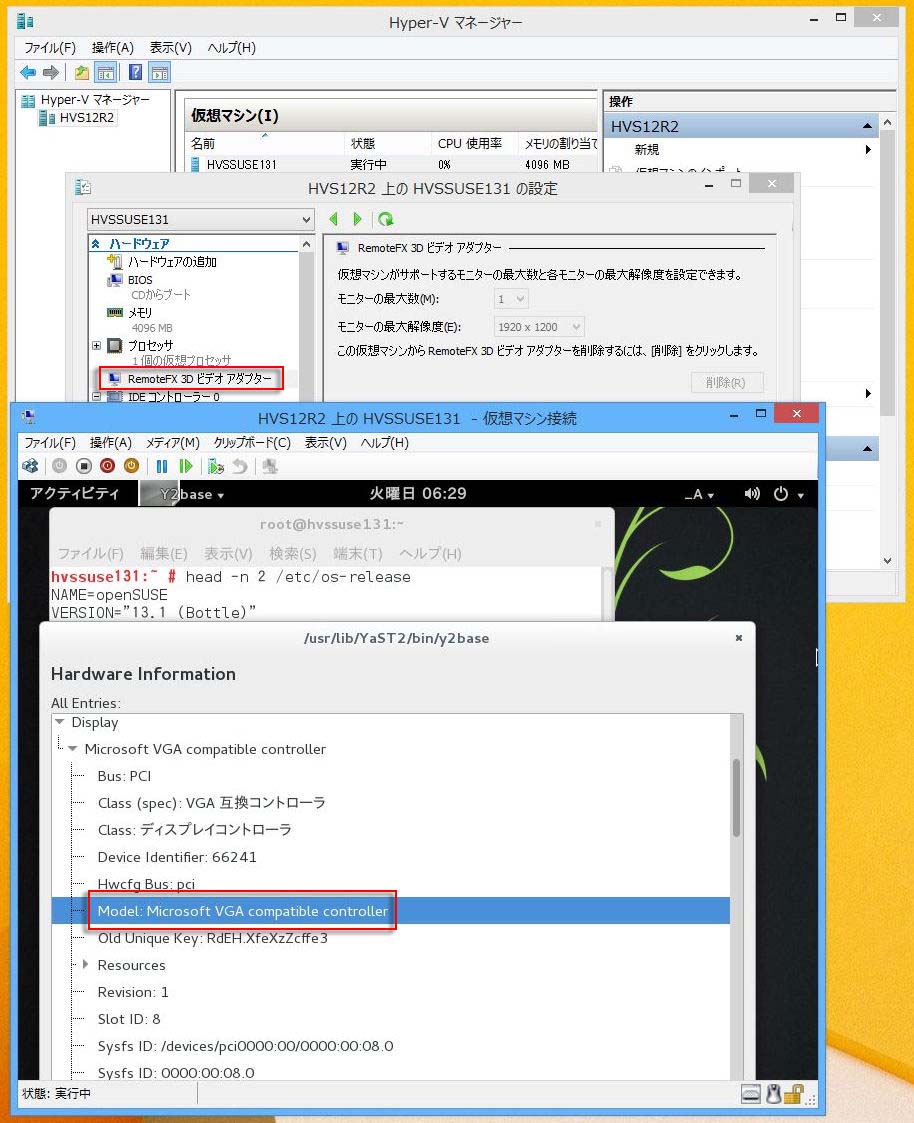Click the Up one level folder icon
The image size is (914, 1123).
pos(82,72)
